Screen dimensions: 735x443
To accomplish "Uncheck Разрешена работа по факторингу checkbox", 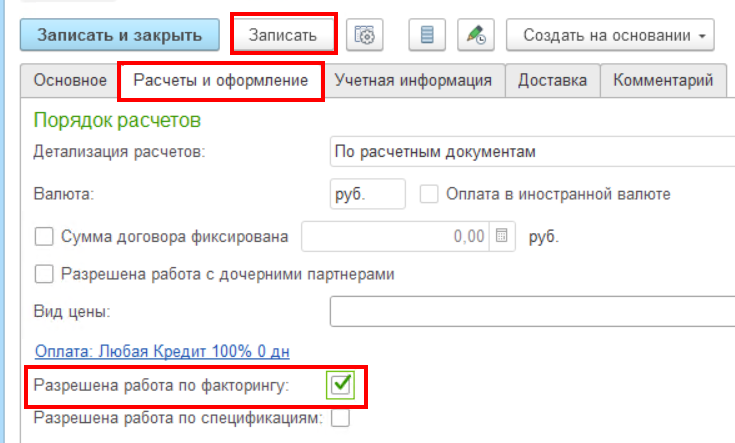I will click(340, 385).
